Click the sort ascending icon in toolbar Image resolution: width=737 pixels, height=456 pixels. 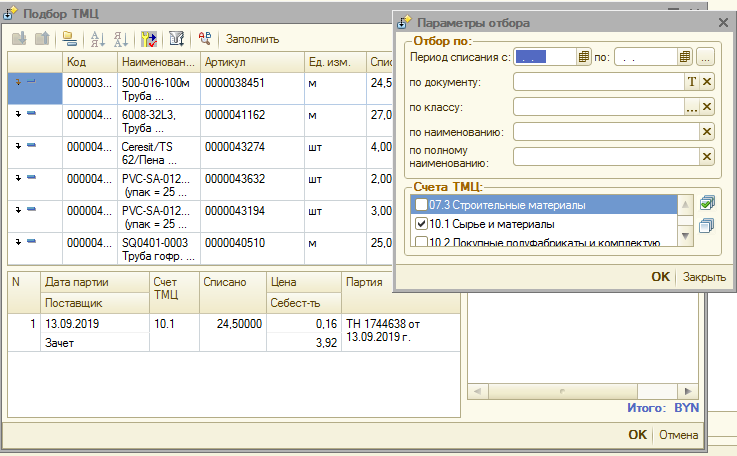[x=98, y=39]
